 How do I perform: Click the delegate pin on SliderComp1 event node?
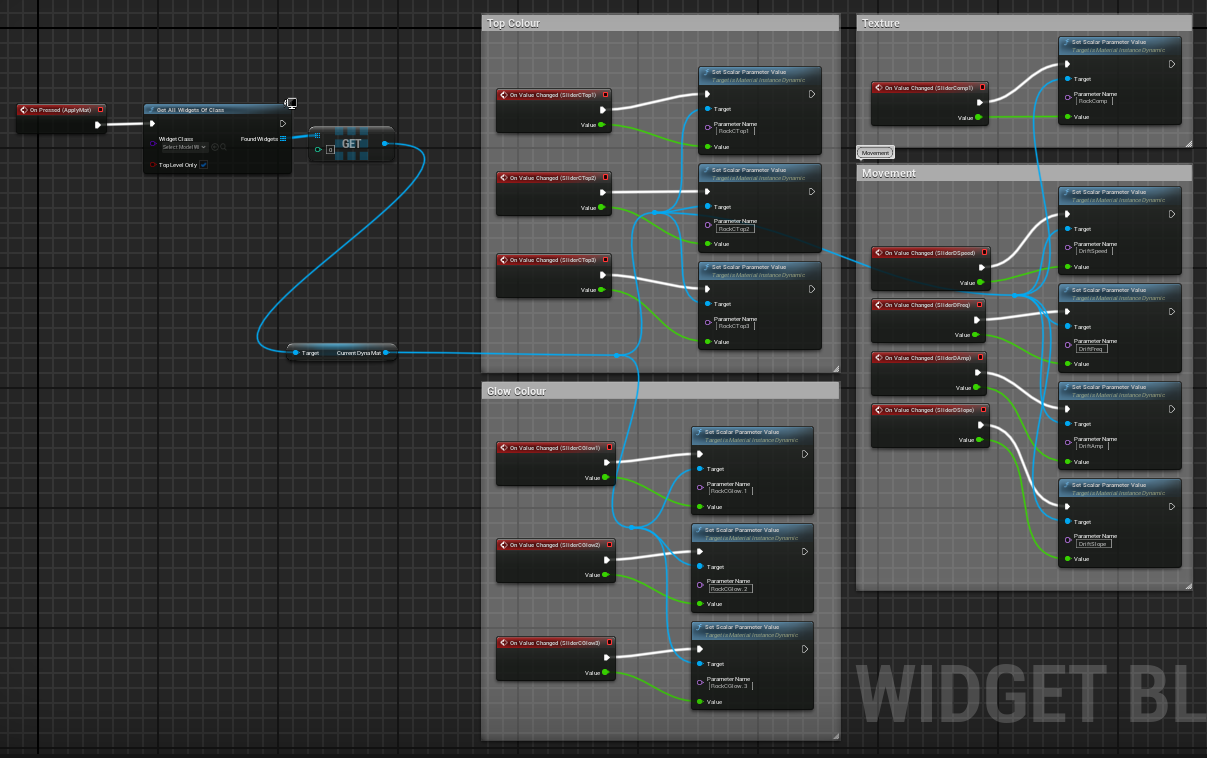pos(983,88)
